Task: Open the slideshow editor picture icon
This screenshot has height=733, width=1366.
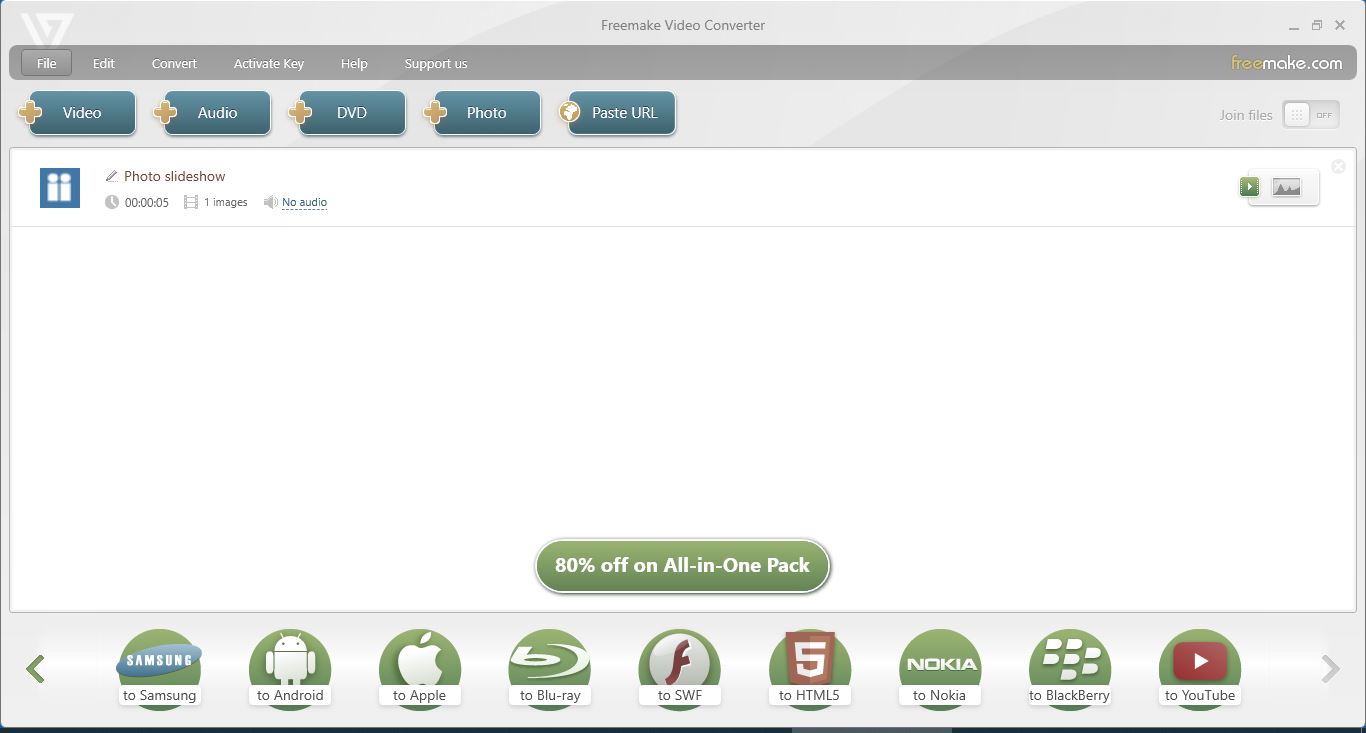Action: (1286, 187)
